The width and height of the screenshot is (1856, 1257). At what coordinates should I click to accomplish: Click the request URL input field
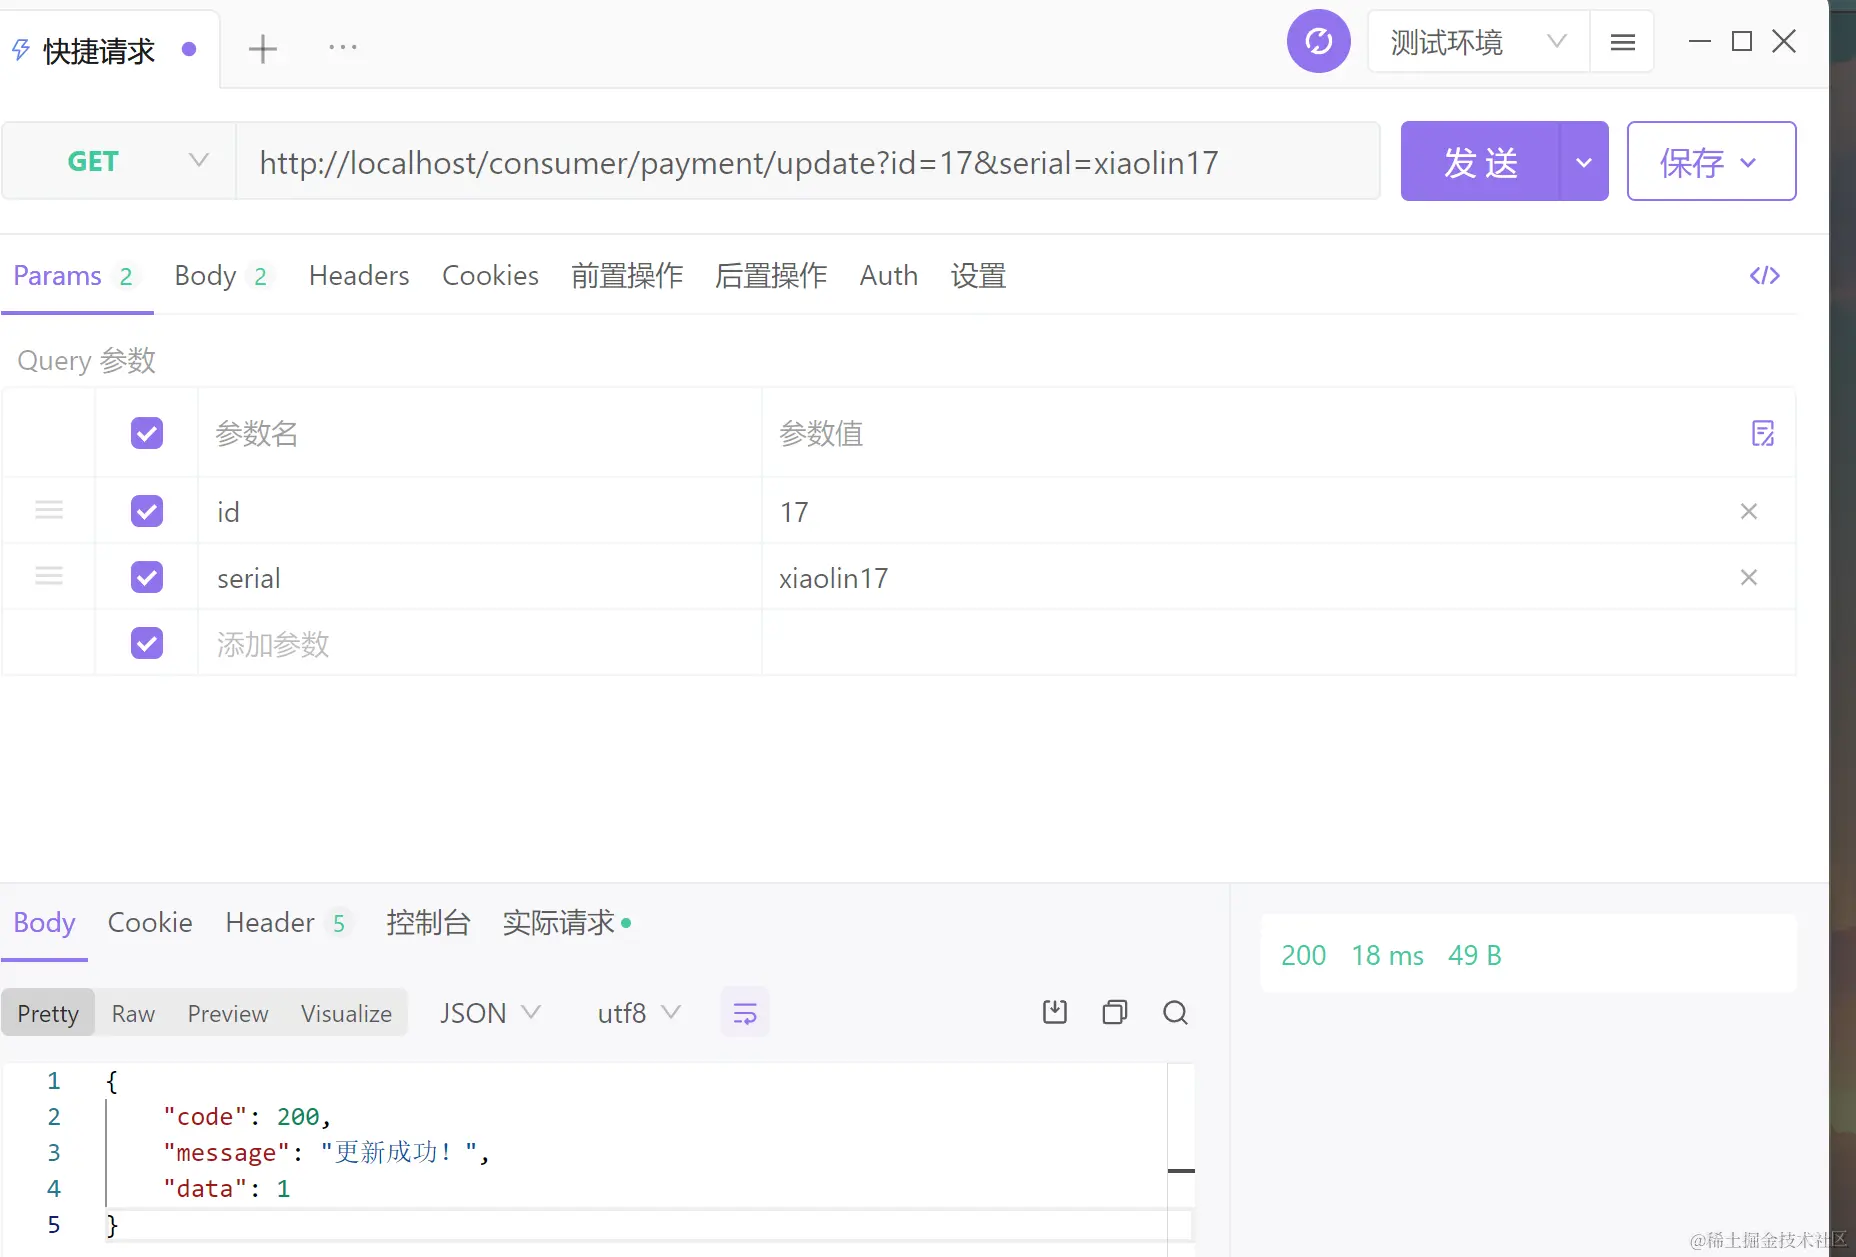click(x=808, y=161)
